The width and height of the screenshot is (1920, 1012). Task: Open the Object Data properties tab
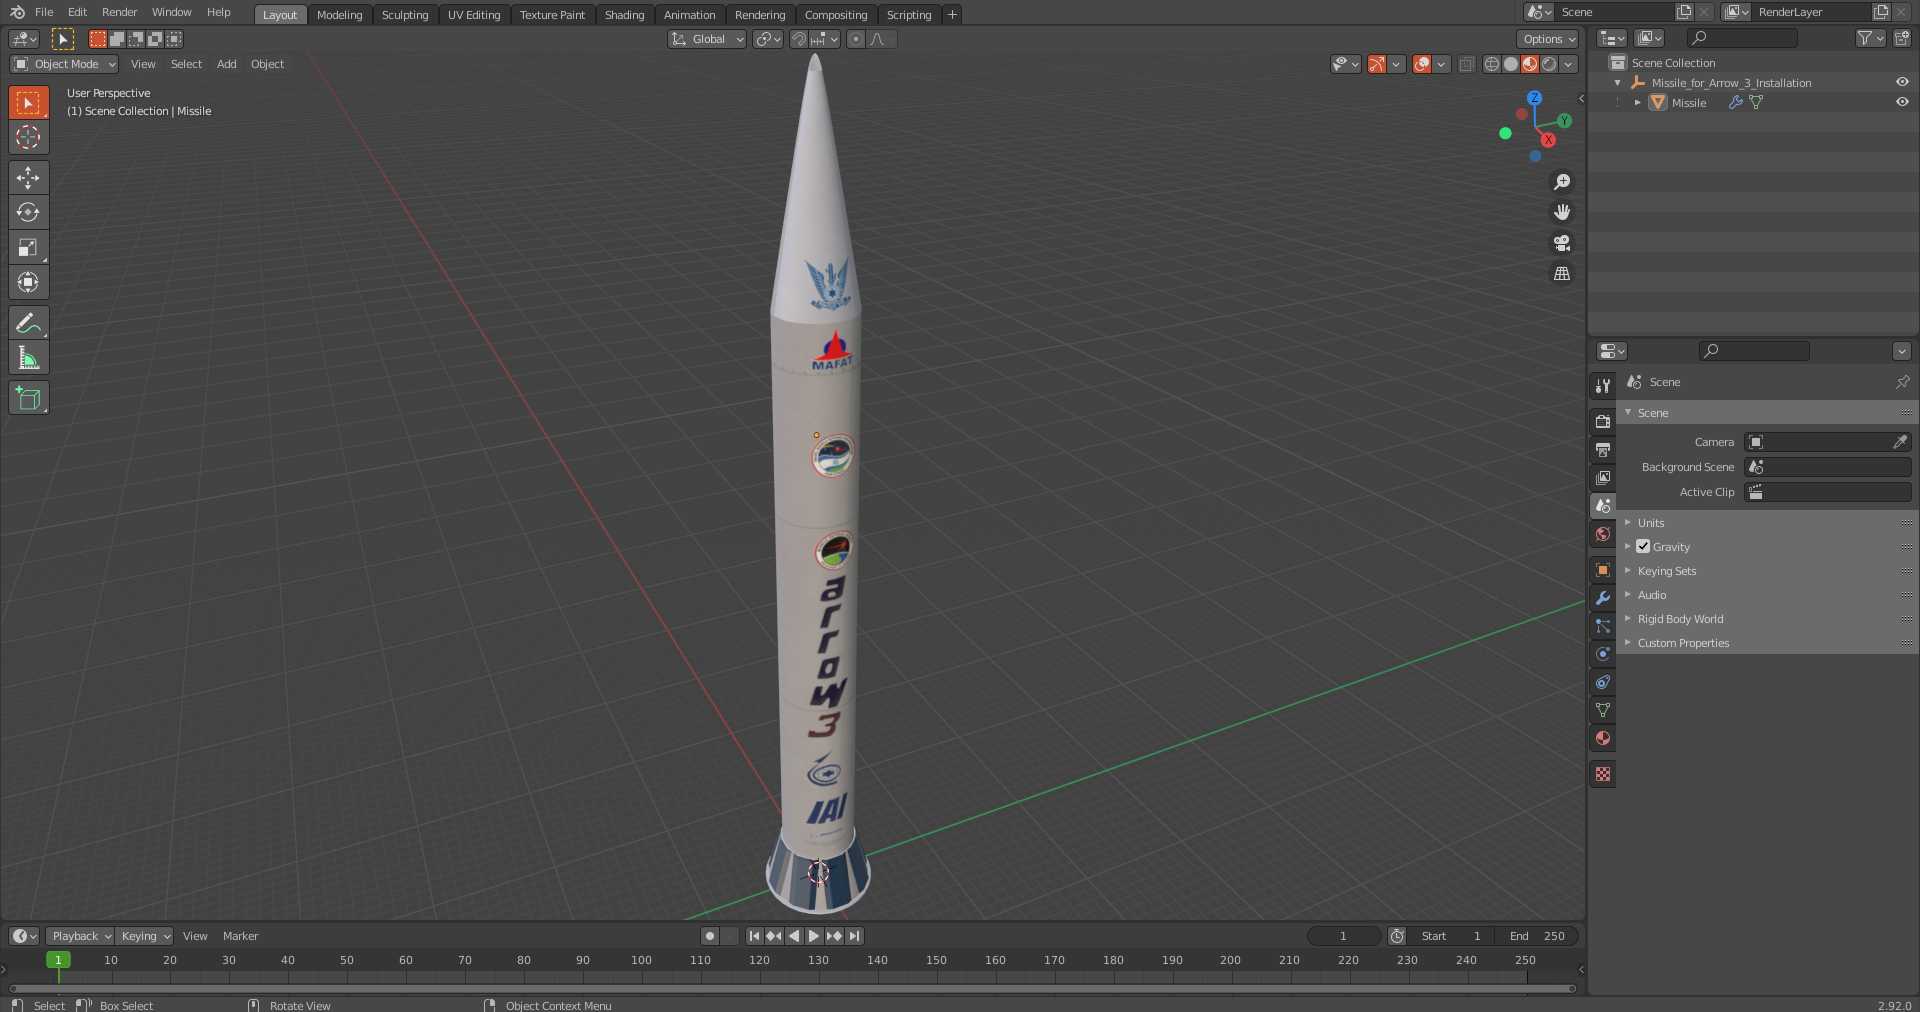pyautogui.click(x=1603, y=710)
